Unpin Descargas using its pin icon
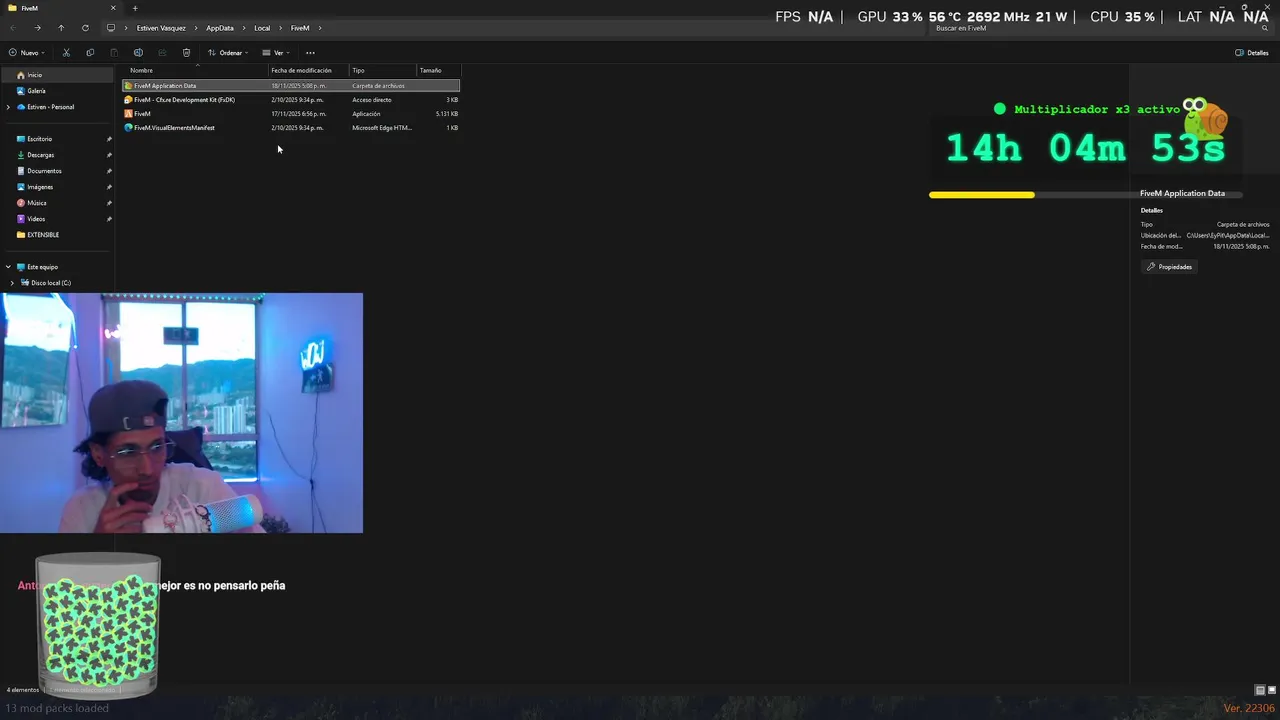The height and width of the screenshot is (720, 1280). click(109, 155)
